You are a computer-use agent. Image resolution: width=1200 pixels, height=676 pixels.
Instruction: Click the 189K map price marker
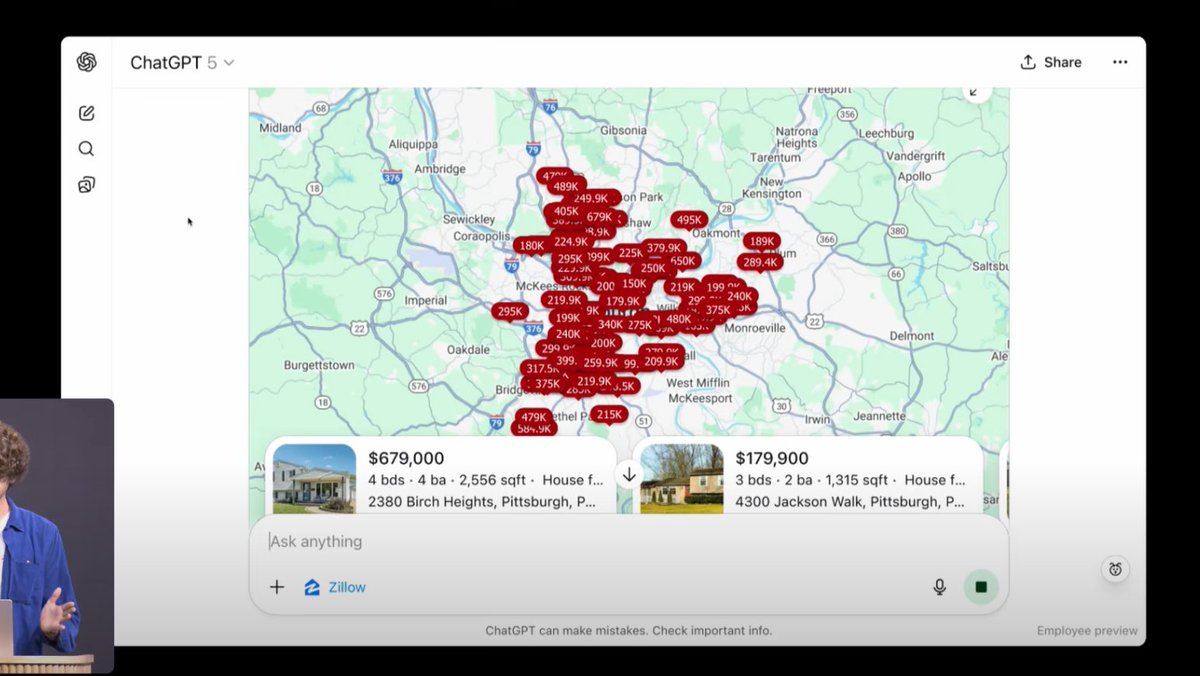click(x=762, y=242)
